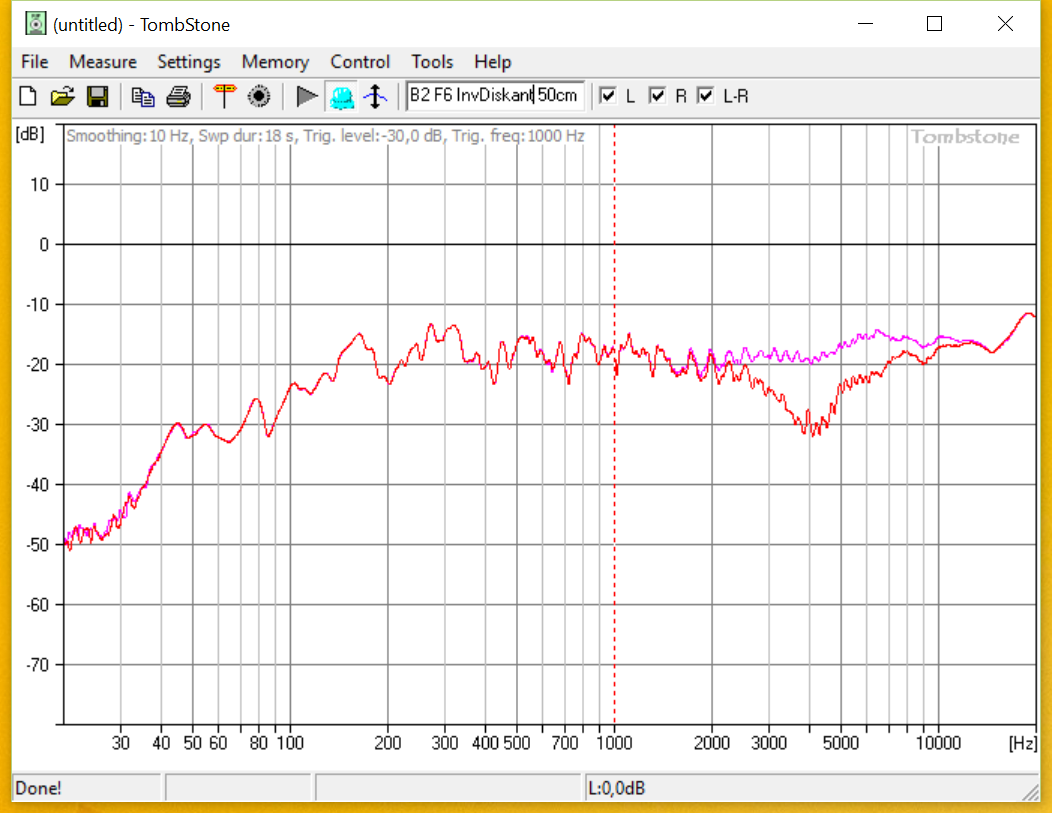Open the File menu
Screen dimensions: 1052x813
tap(35, 62)
